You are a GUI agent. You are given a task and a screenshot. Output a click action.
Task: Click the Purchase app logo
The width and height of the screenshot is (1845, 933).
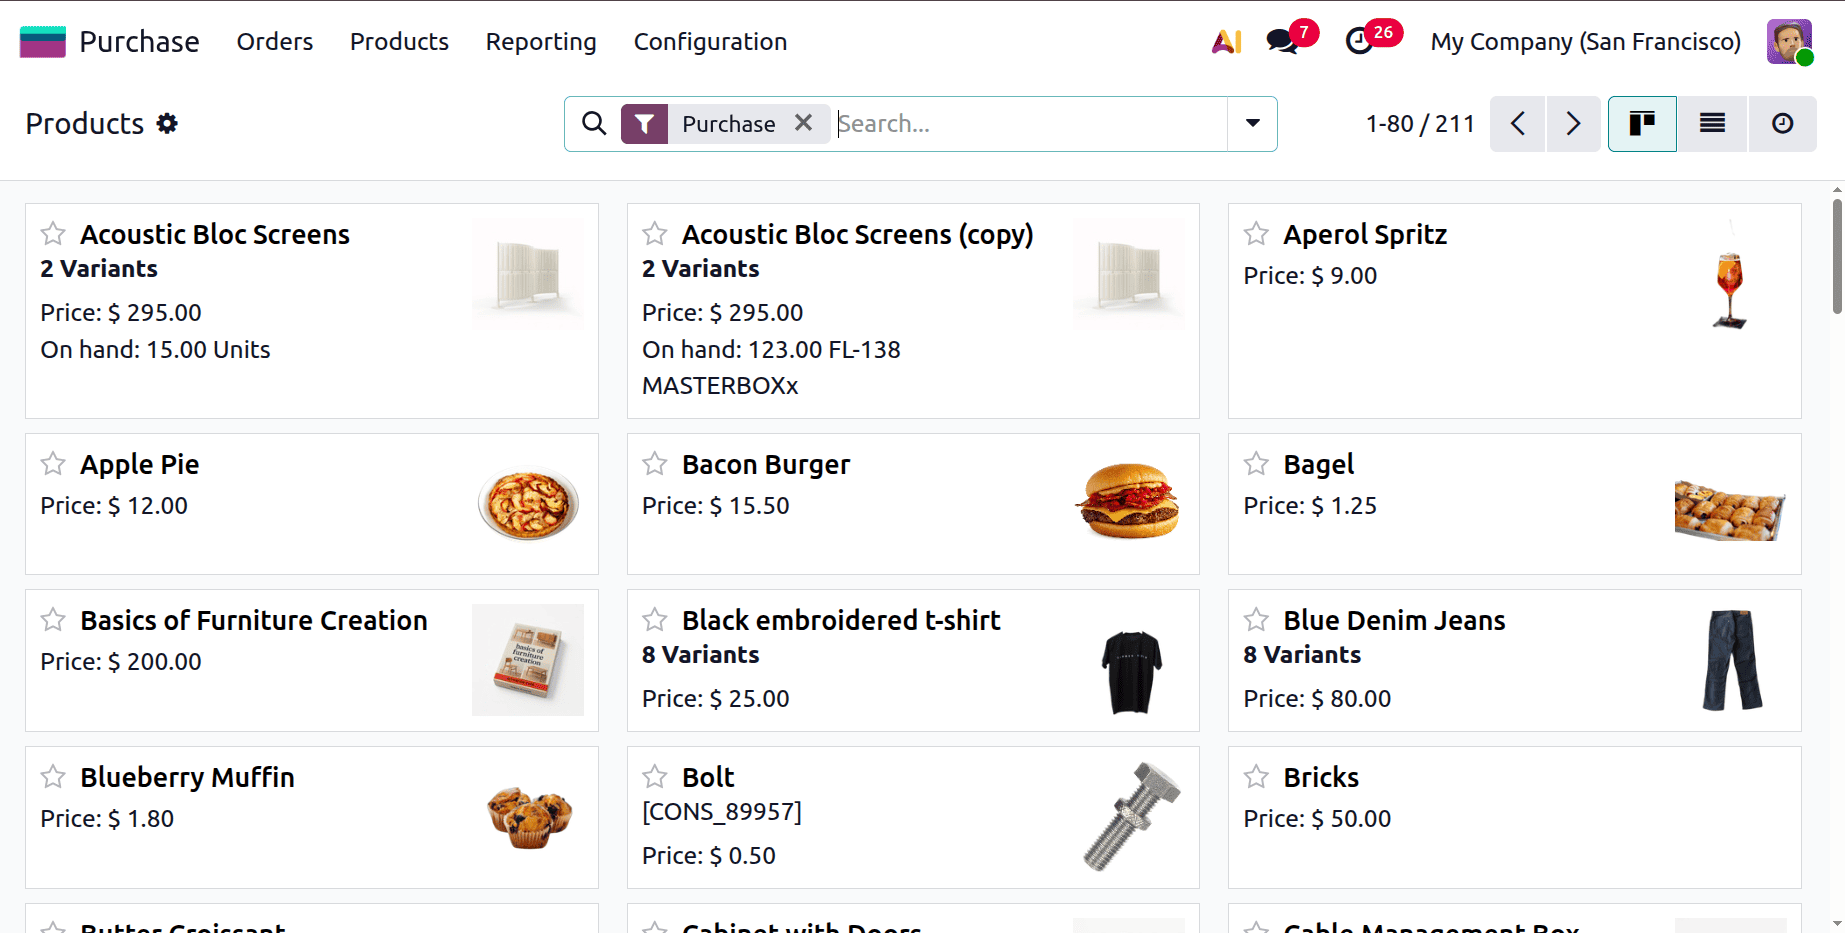point(42,41)
